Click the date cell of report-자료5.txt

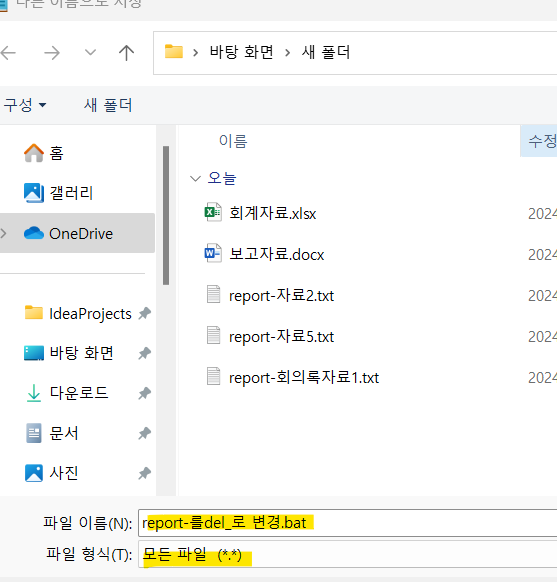(x=542, y=337)
